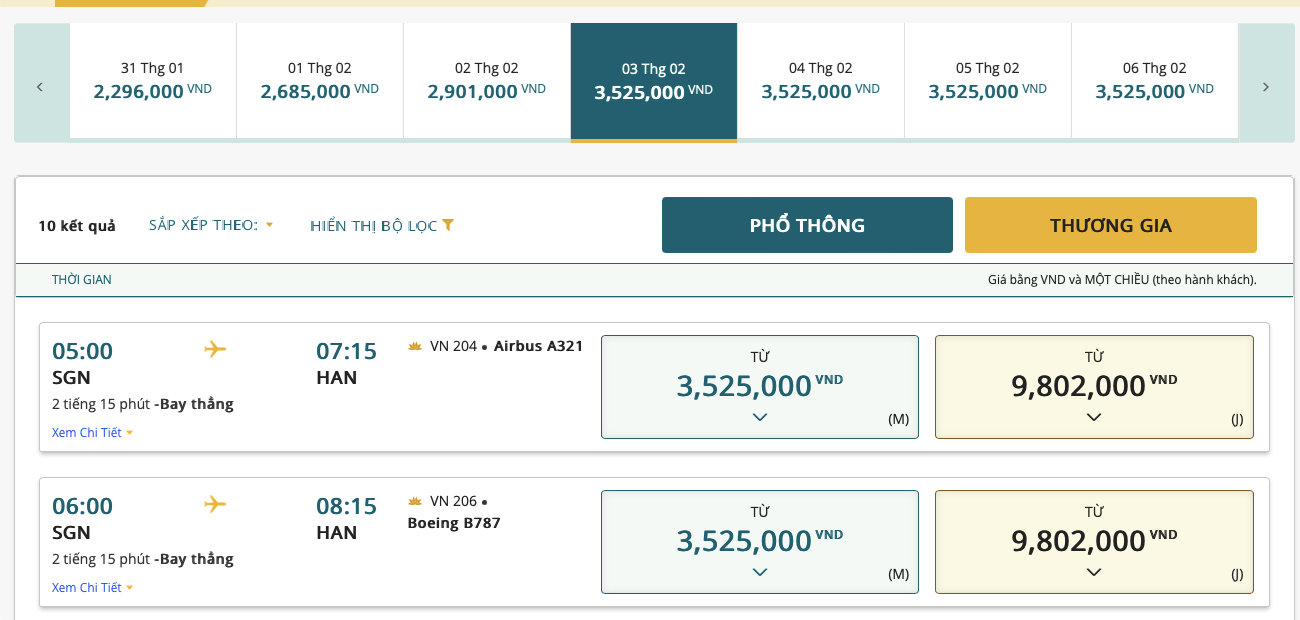
Task: Go to previous dates with left arrow
Action: (x=40, y=87)
